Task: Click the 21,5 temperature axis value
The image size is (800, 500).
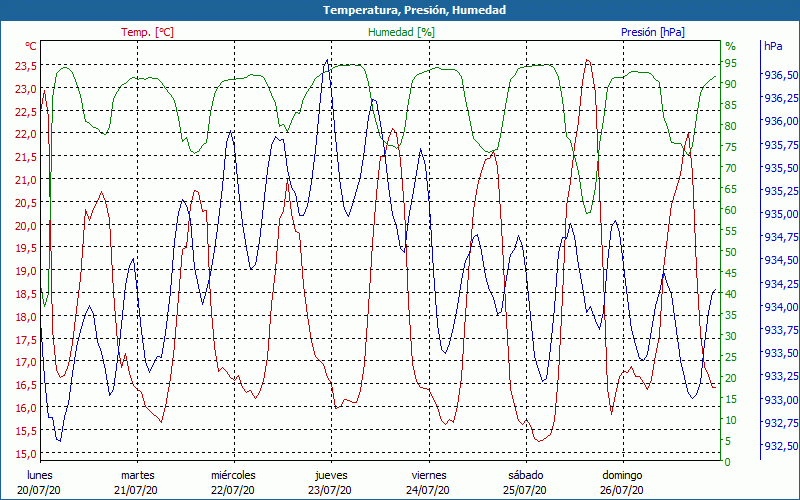Action: pyautogui.click(x=25, y=157)
